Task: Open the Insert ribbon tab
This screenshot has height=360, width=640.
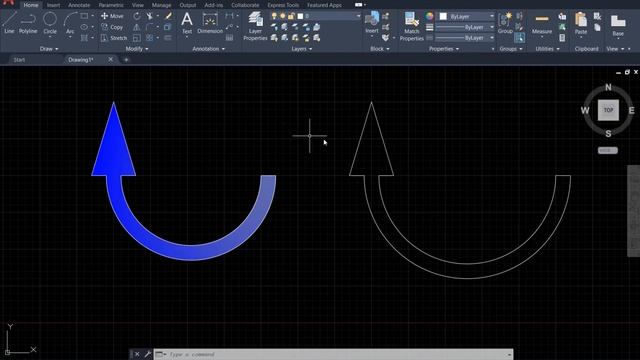Action: click(x=53, y=5)
